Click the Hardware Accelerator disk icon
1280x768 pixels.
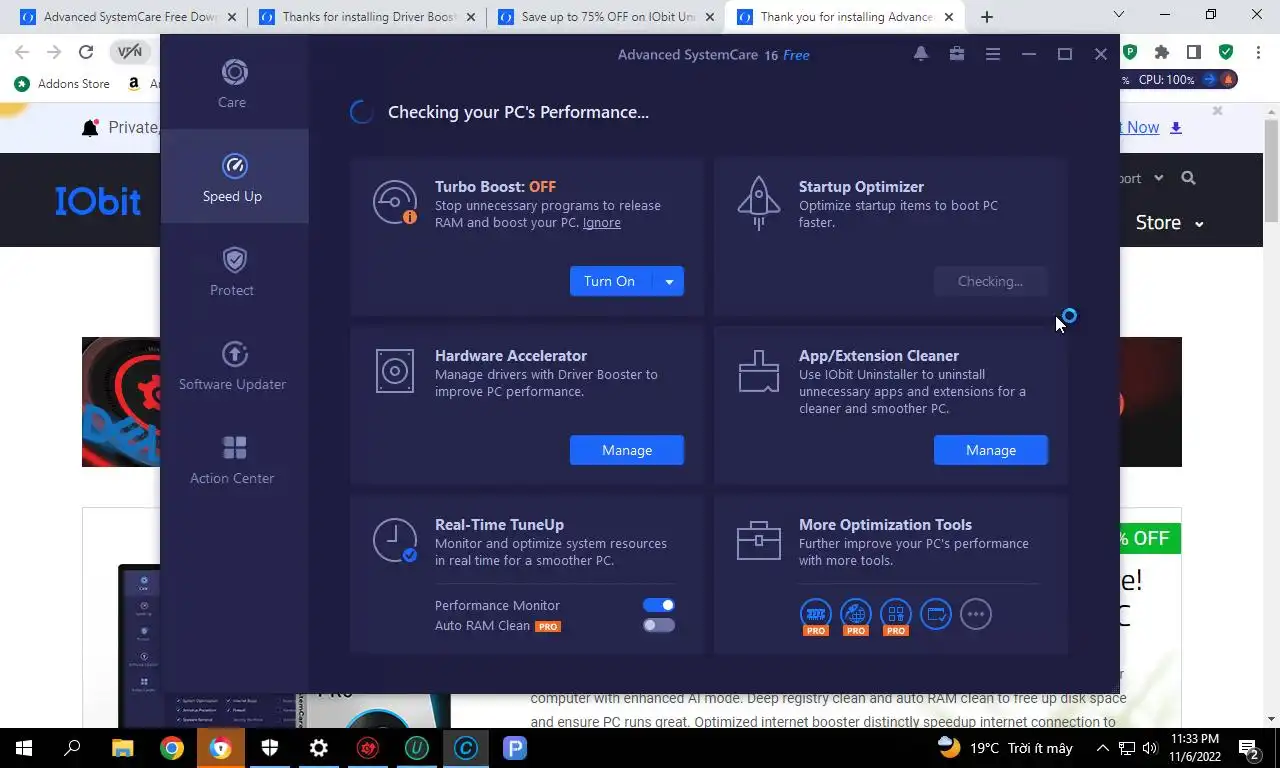click(395, 371)
